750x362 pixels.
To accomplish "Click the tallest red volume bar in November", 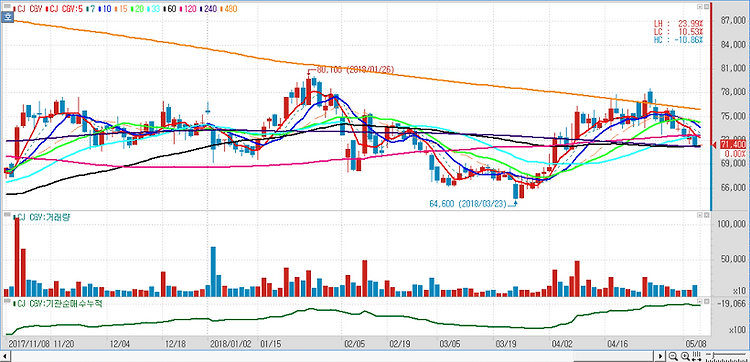I will coord(17,257).
